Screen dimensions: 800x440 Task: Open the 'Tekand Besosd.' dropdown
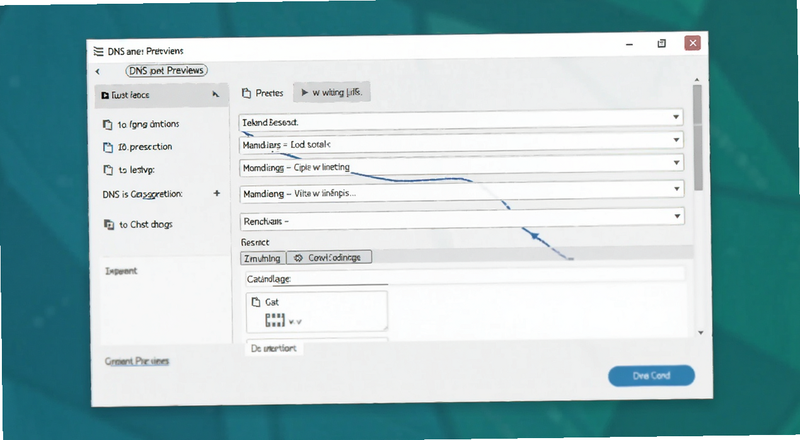click(x=676, y=117)
